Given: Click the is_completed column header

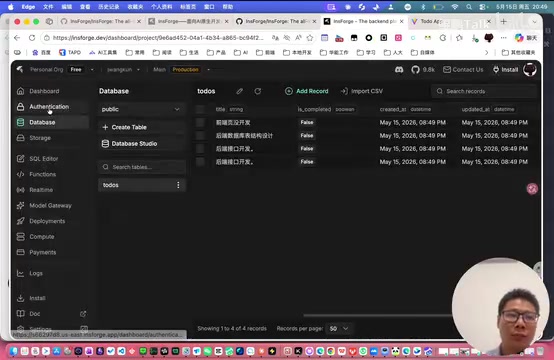Looking at the screenshot, I should coord(326,109).
